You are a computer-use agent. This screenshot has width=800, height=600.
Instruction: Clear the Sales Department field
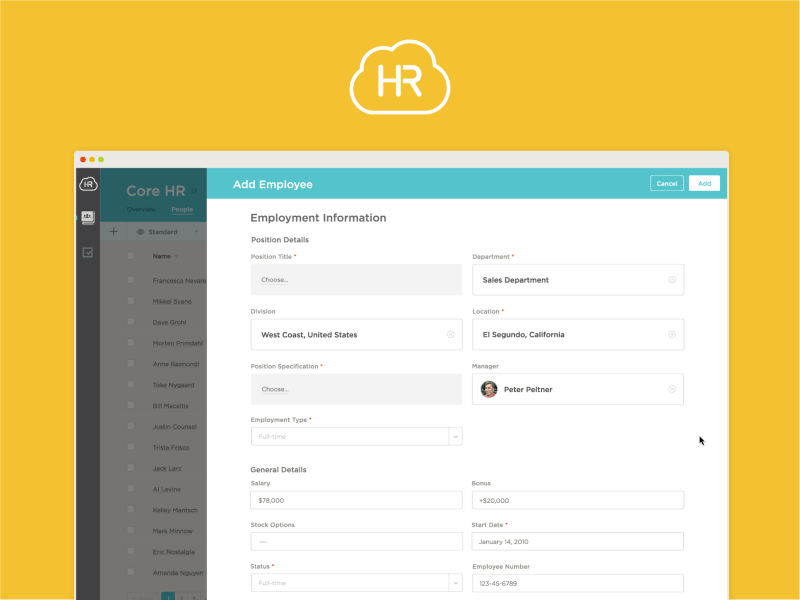coord(672,280)
